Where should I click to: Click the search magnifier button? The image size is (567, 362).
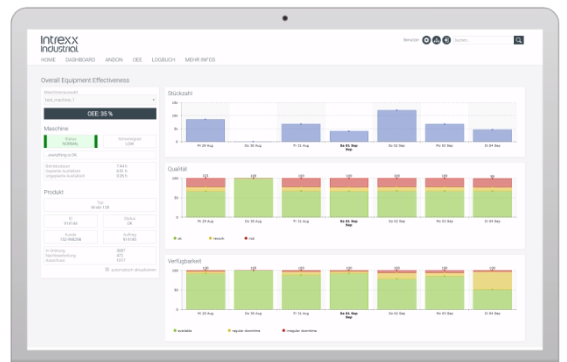(x=519, y=40)
